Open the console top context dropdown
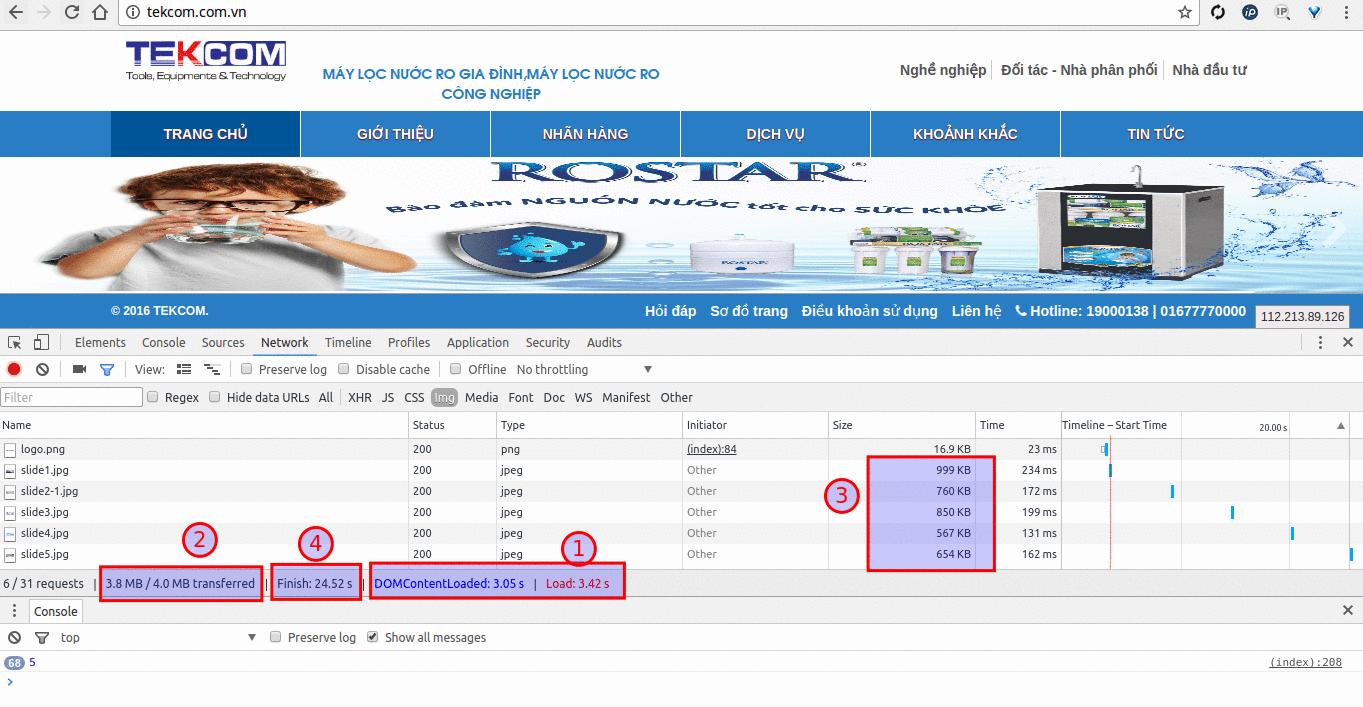 [158, 637]
